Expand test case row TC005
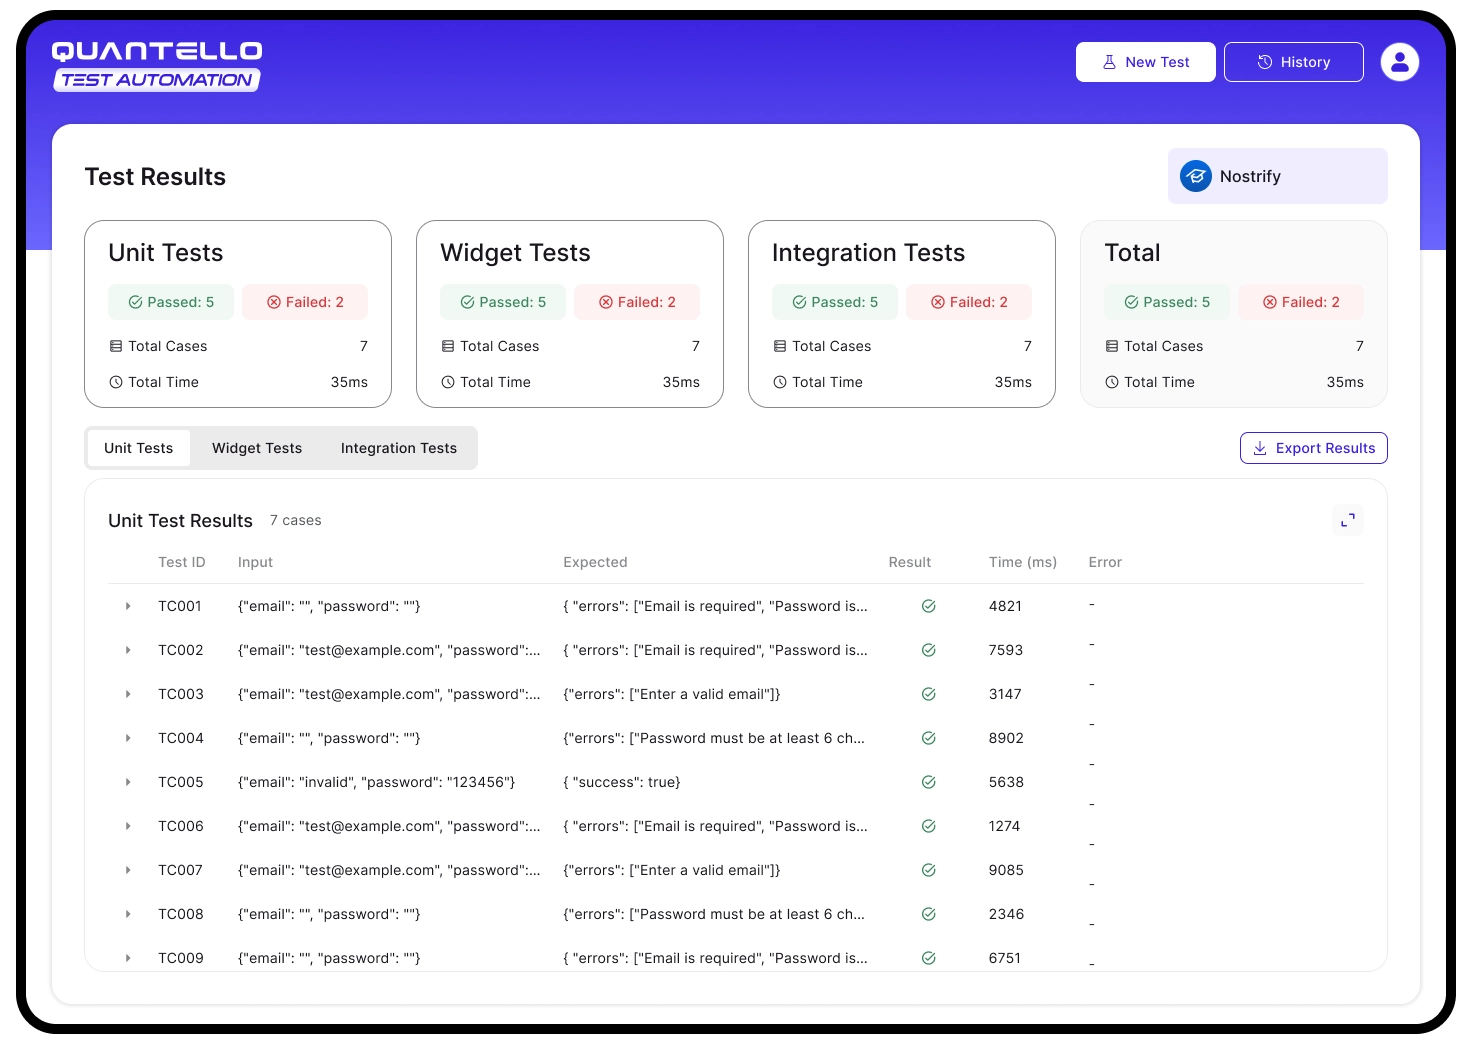 pos(128,782)
